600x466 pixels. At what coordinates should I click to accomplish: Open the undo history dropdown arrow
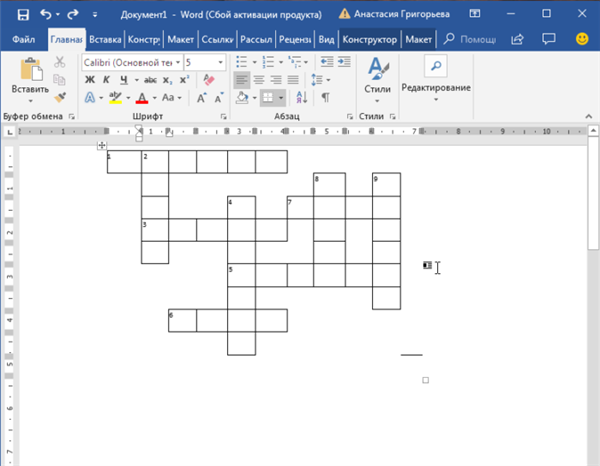(58, 15)
